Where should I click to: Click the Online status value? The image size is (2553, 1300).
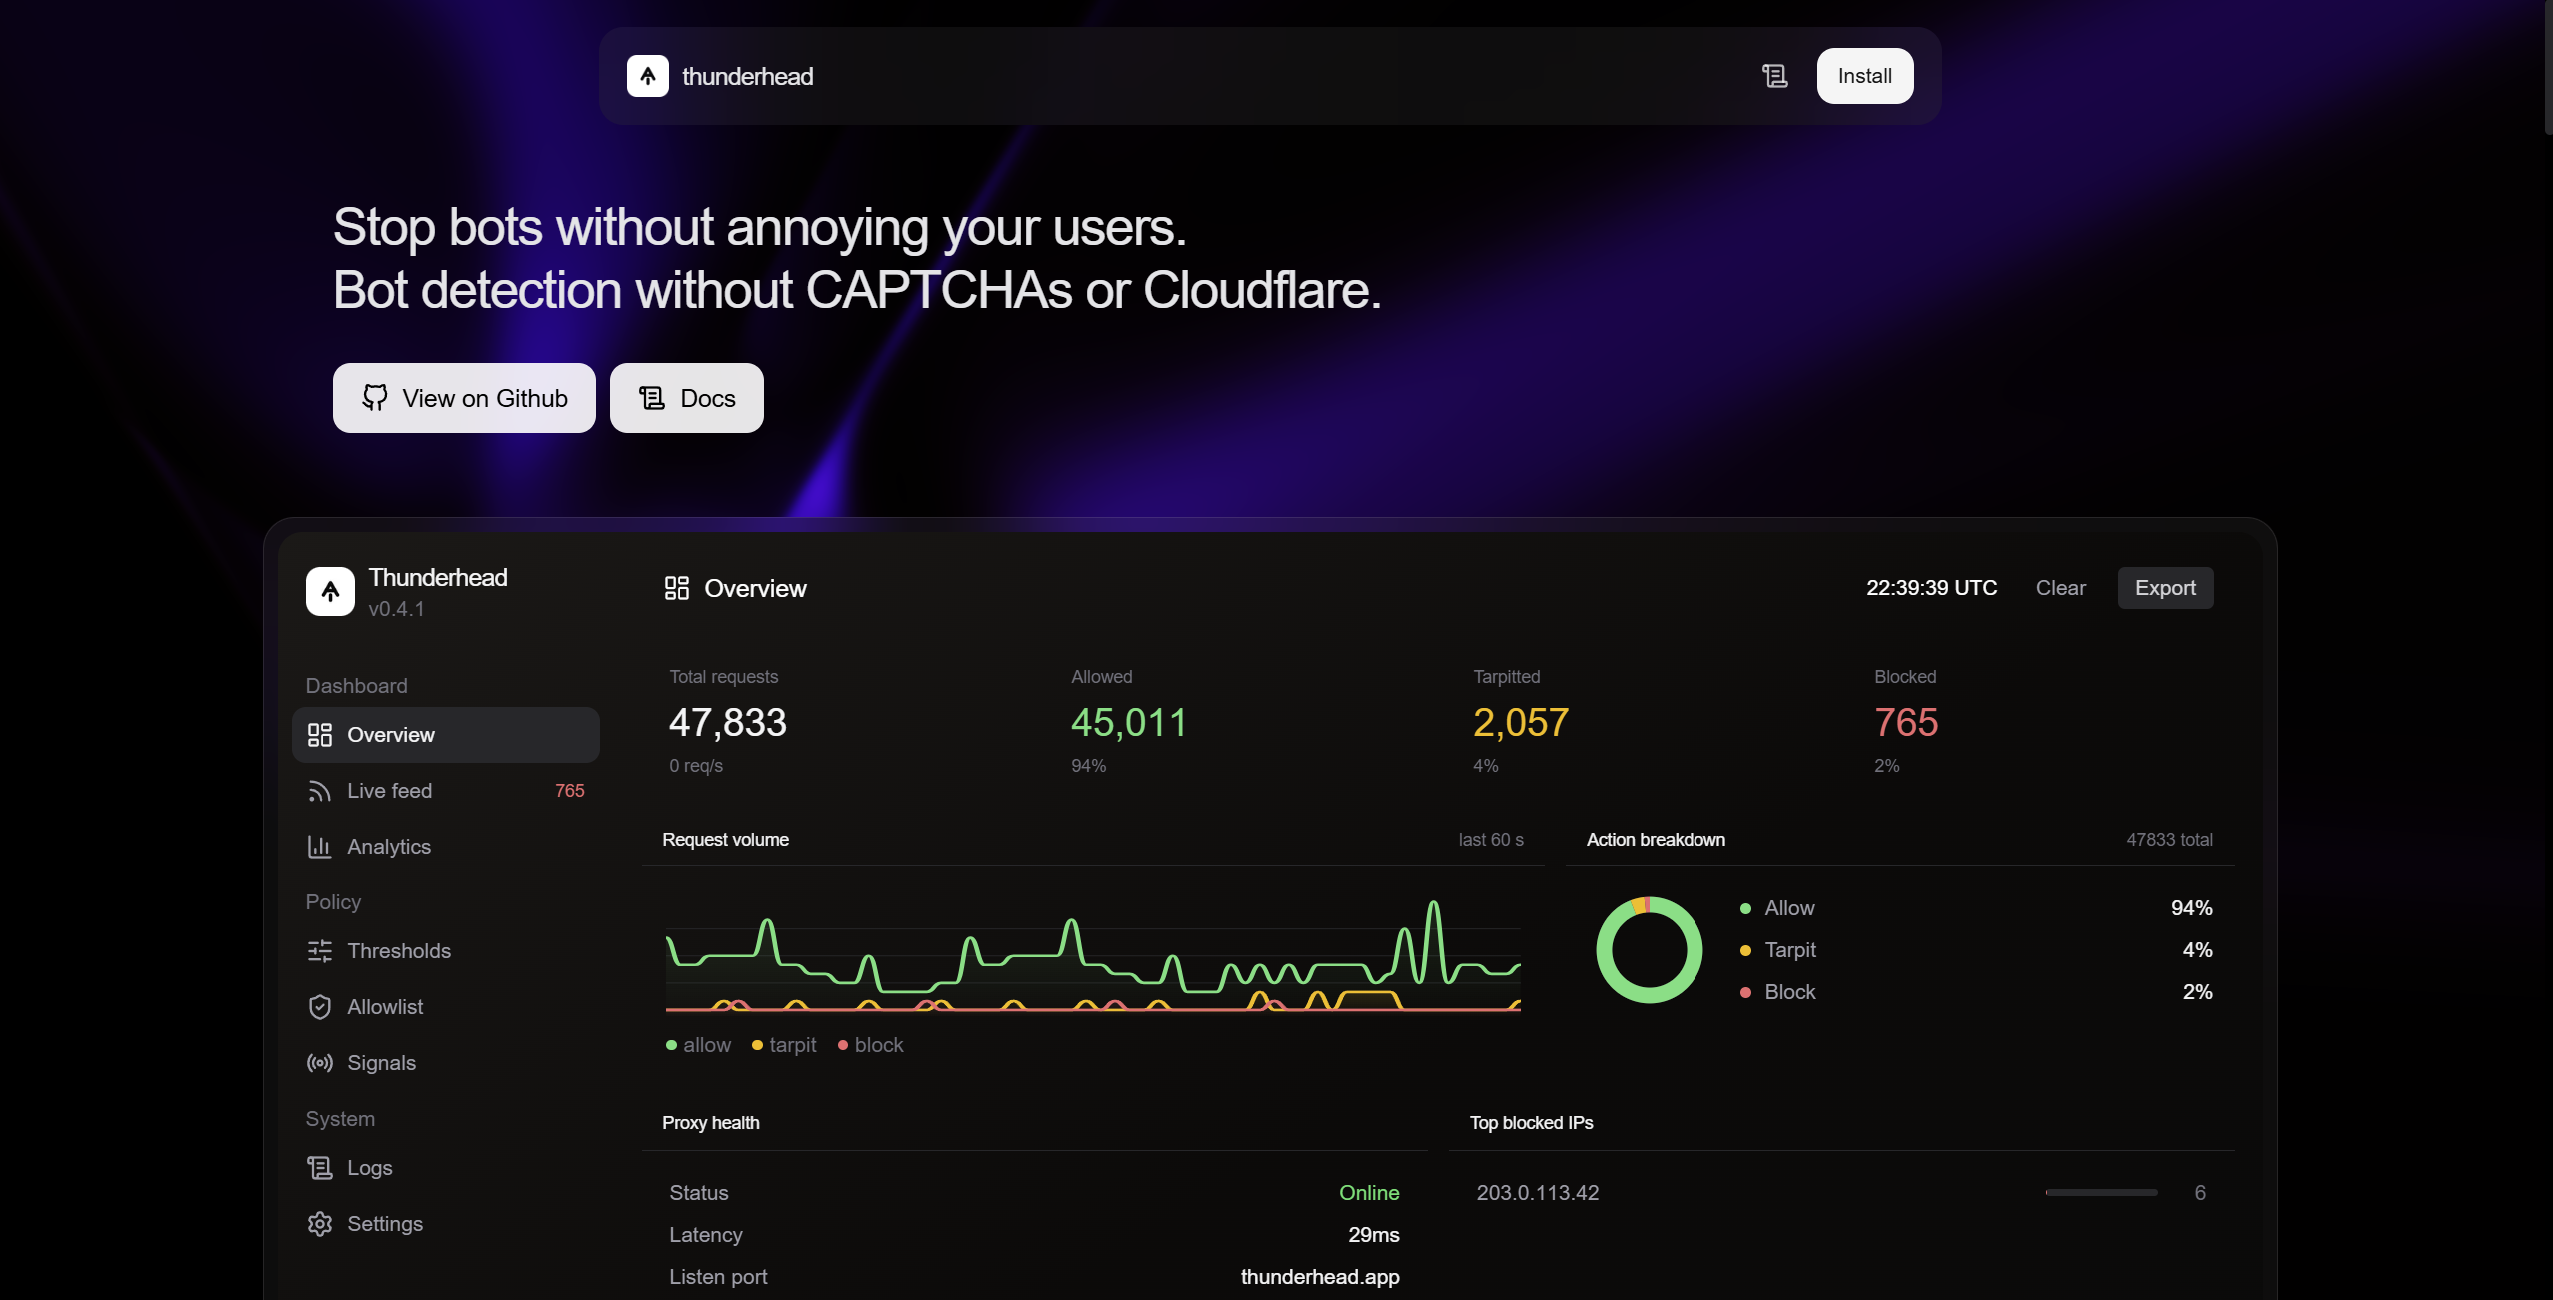tap(1369, 1193)
